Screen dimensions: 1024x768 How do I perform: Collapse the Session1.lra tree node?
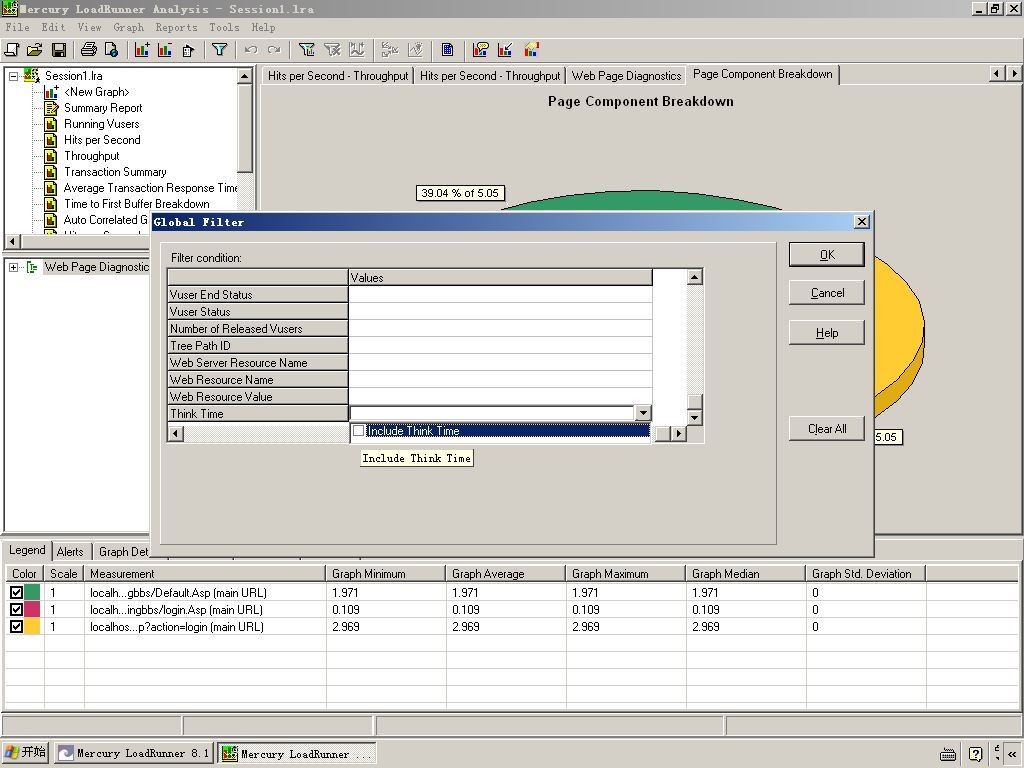click(13, 76)
